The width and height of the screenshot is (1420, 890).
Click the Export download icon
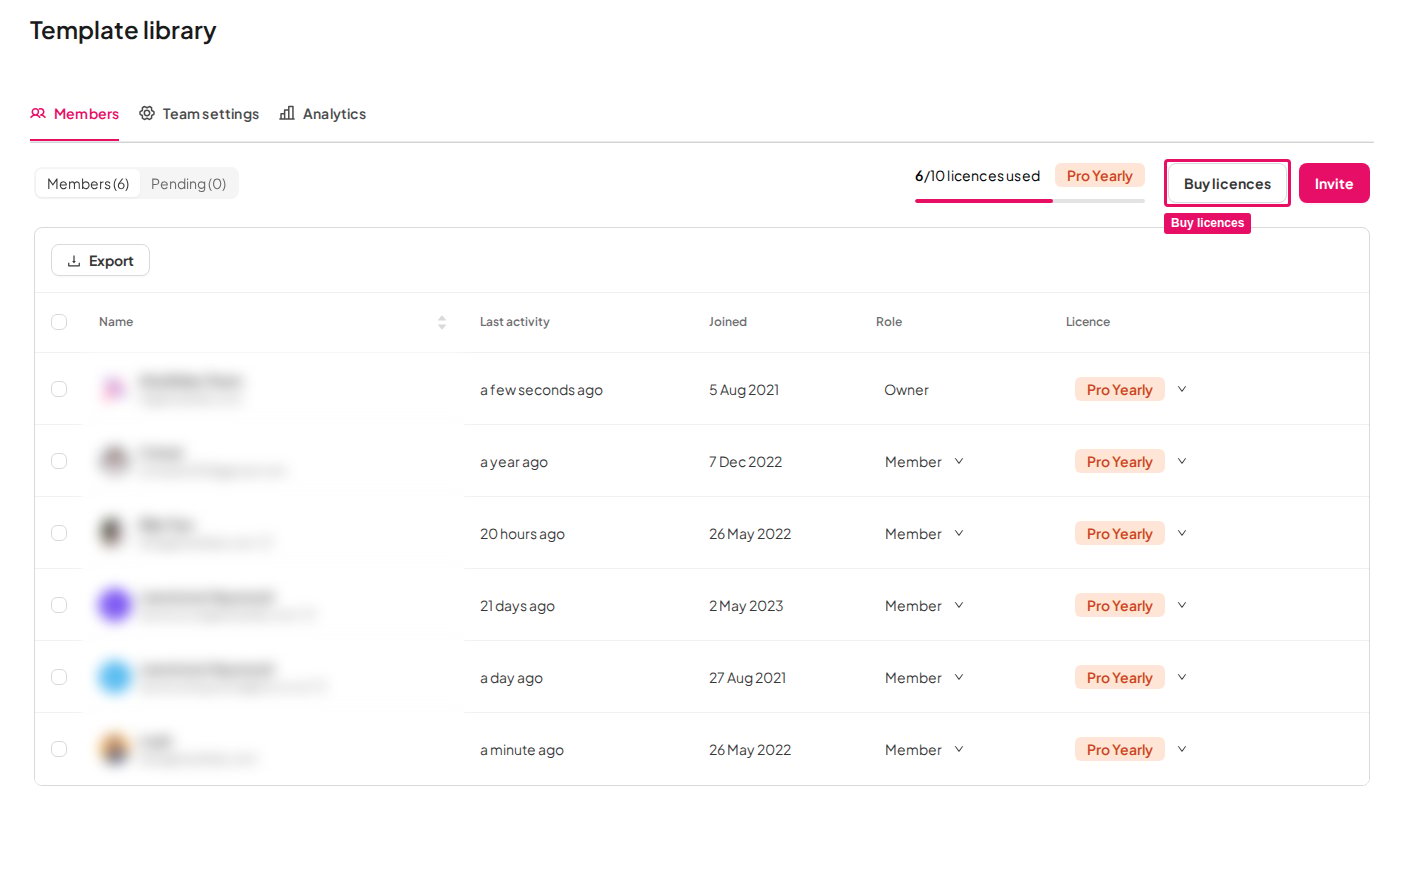[74, 261]
